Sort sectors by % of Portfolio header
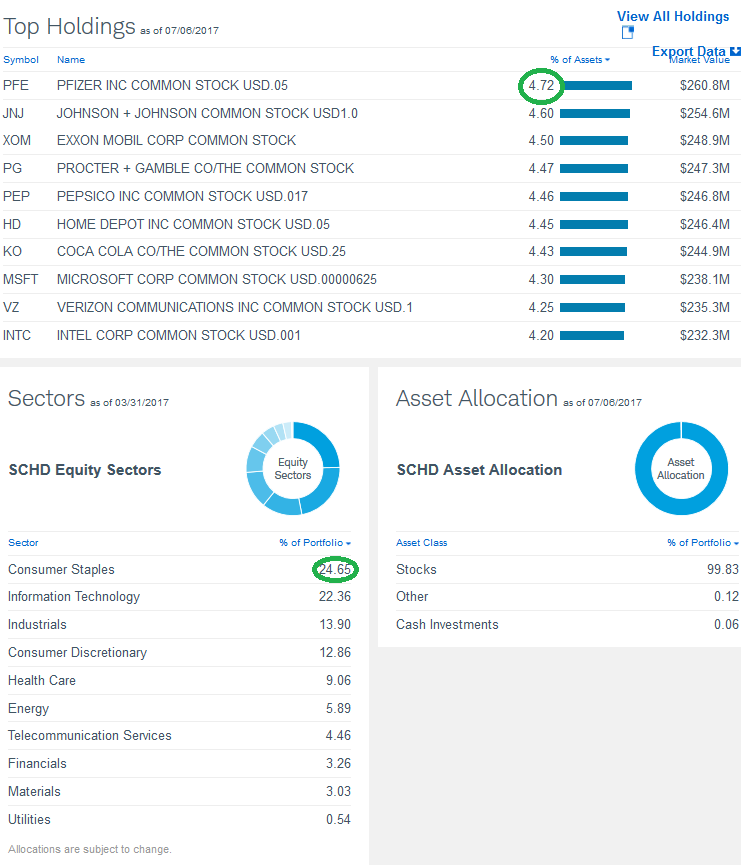The image size is (741, 865). [315, 542]
